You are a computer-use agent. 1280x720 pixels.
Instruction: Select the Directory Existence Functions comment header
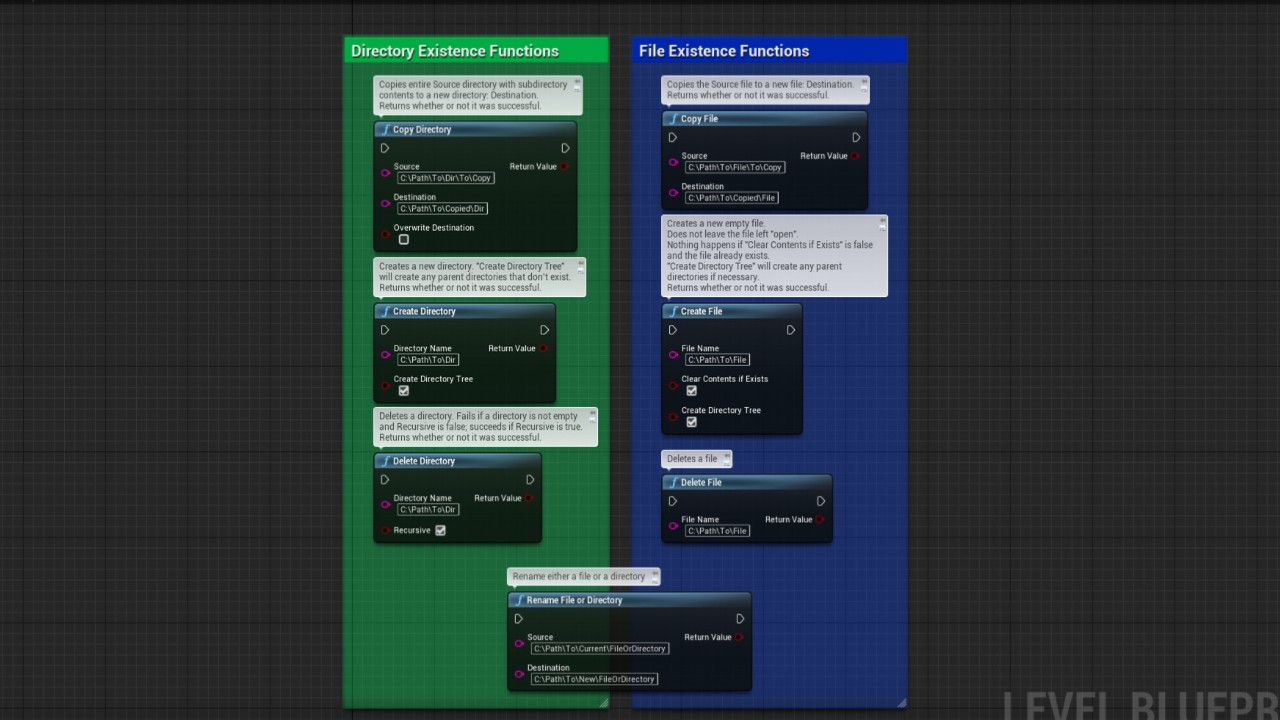455,51
